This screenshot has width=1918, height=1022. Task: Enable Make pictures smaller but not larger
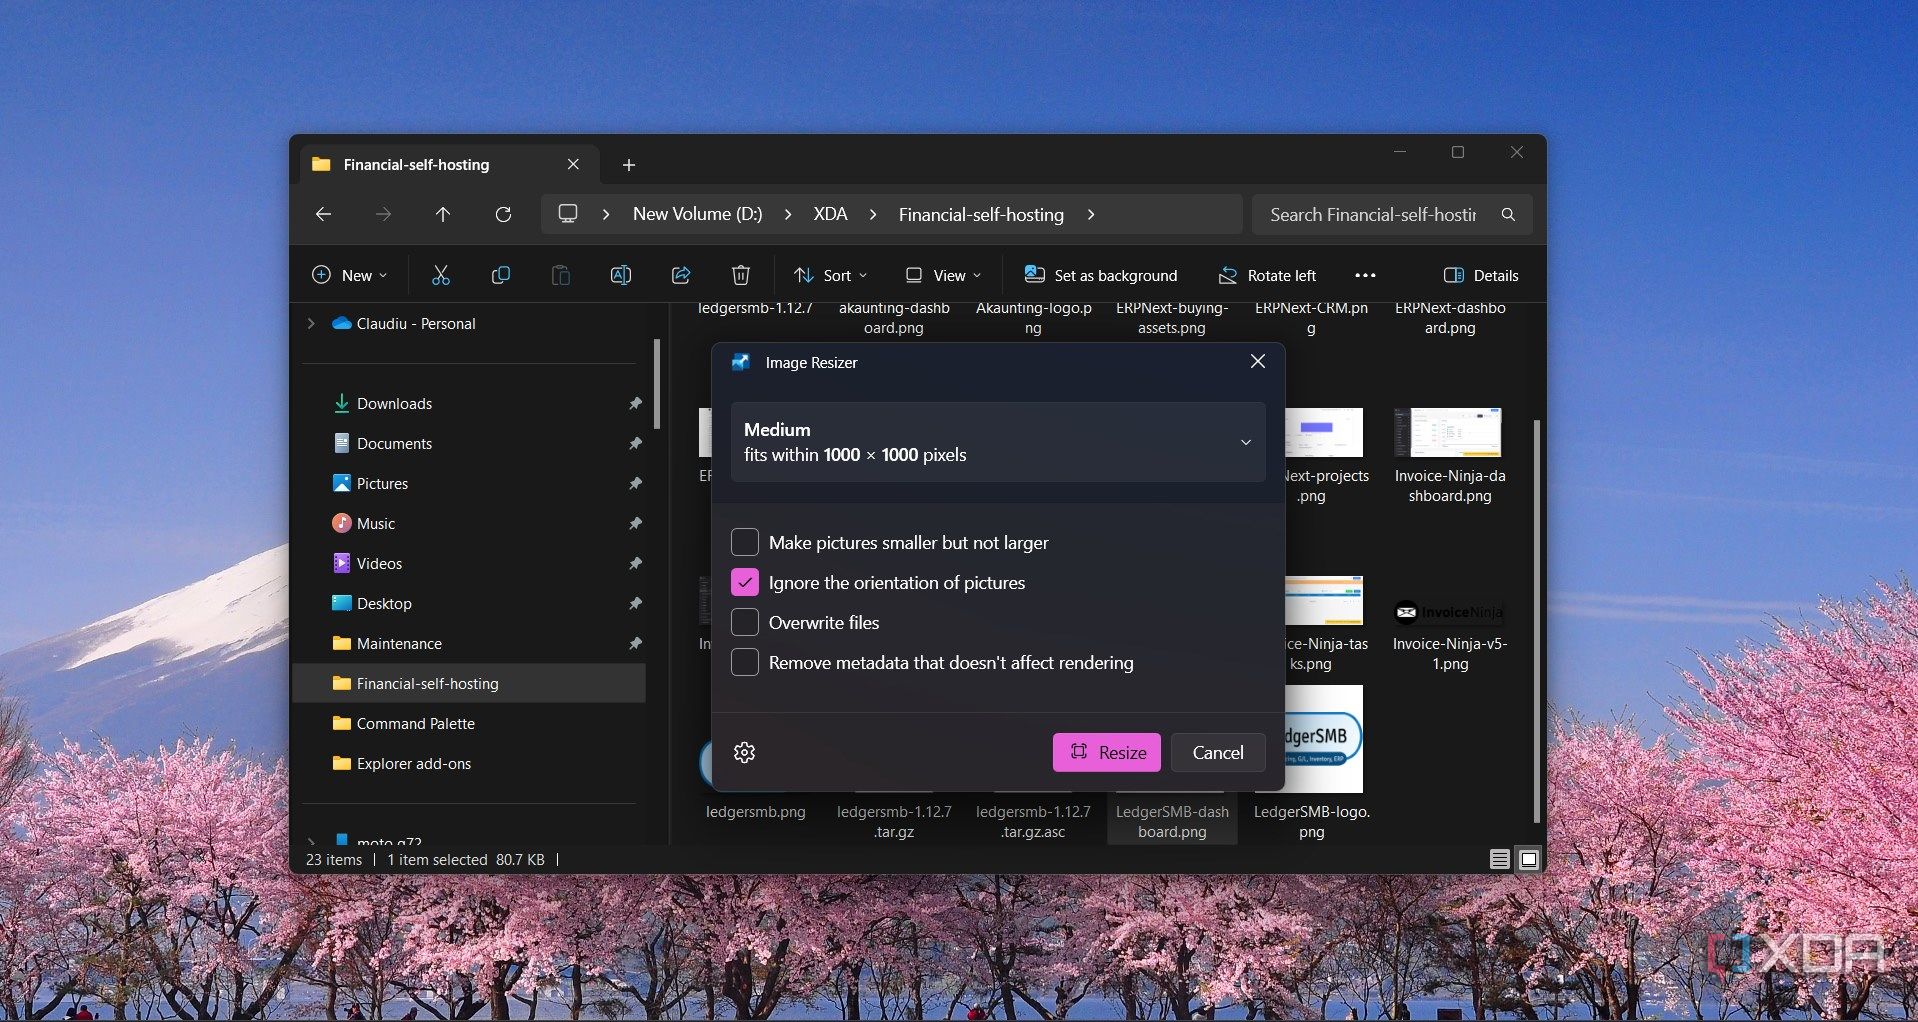point(745,542)
